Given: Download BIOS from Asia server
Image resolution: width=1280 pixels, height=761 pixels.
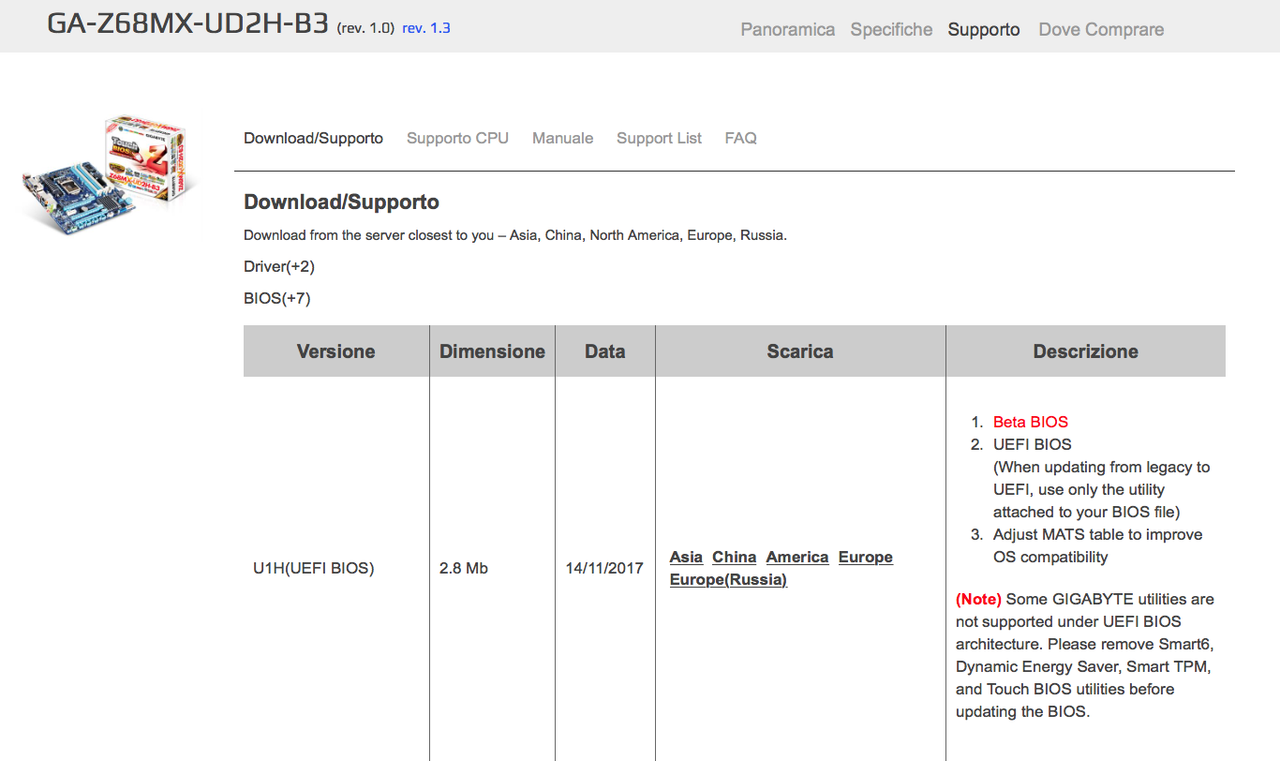Looking at the screenshot, I should (686, 557).
